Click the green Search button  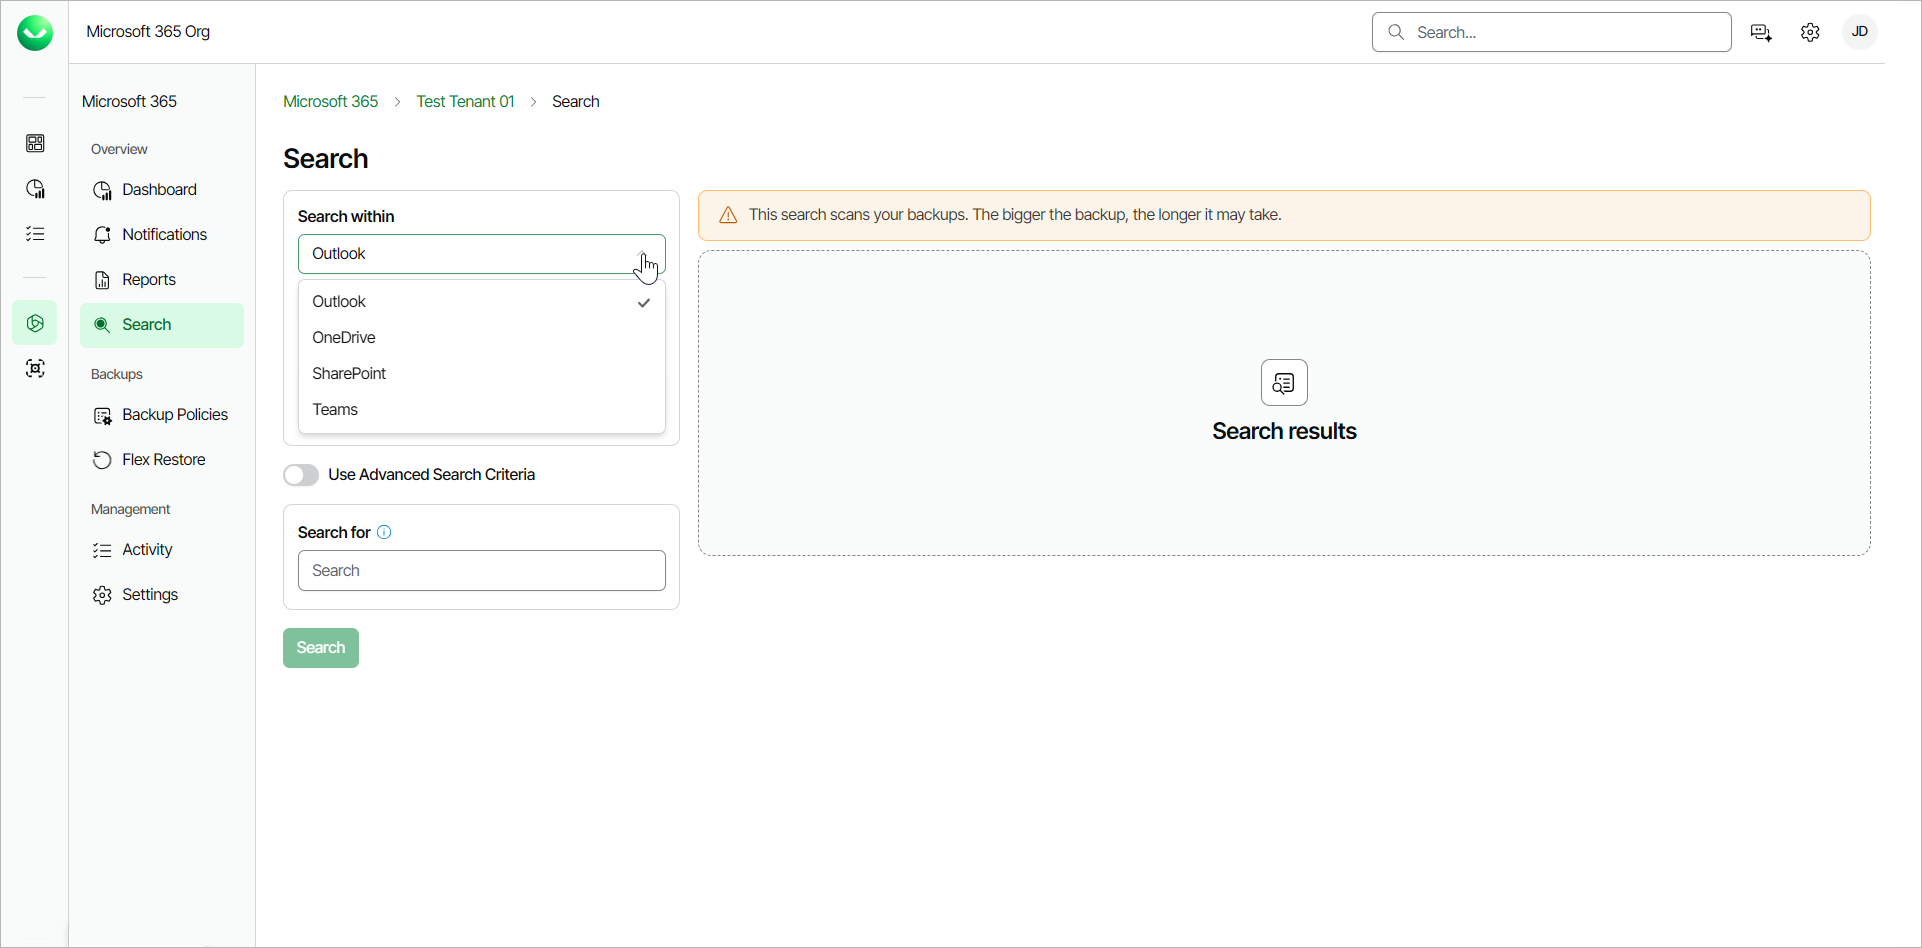point(321,648)
